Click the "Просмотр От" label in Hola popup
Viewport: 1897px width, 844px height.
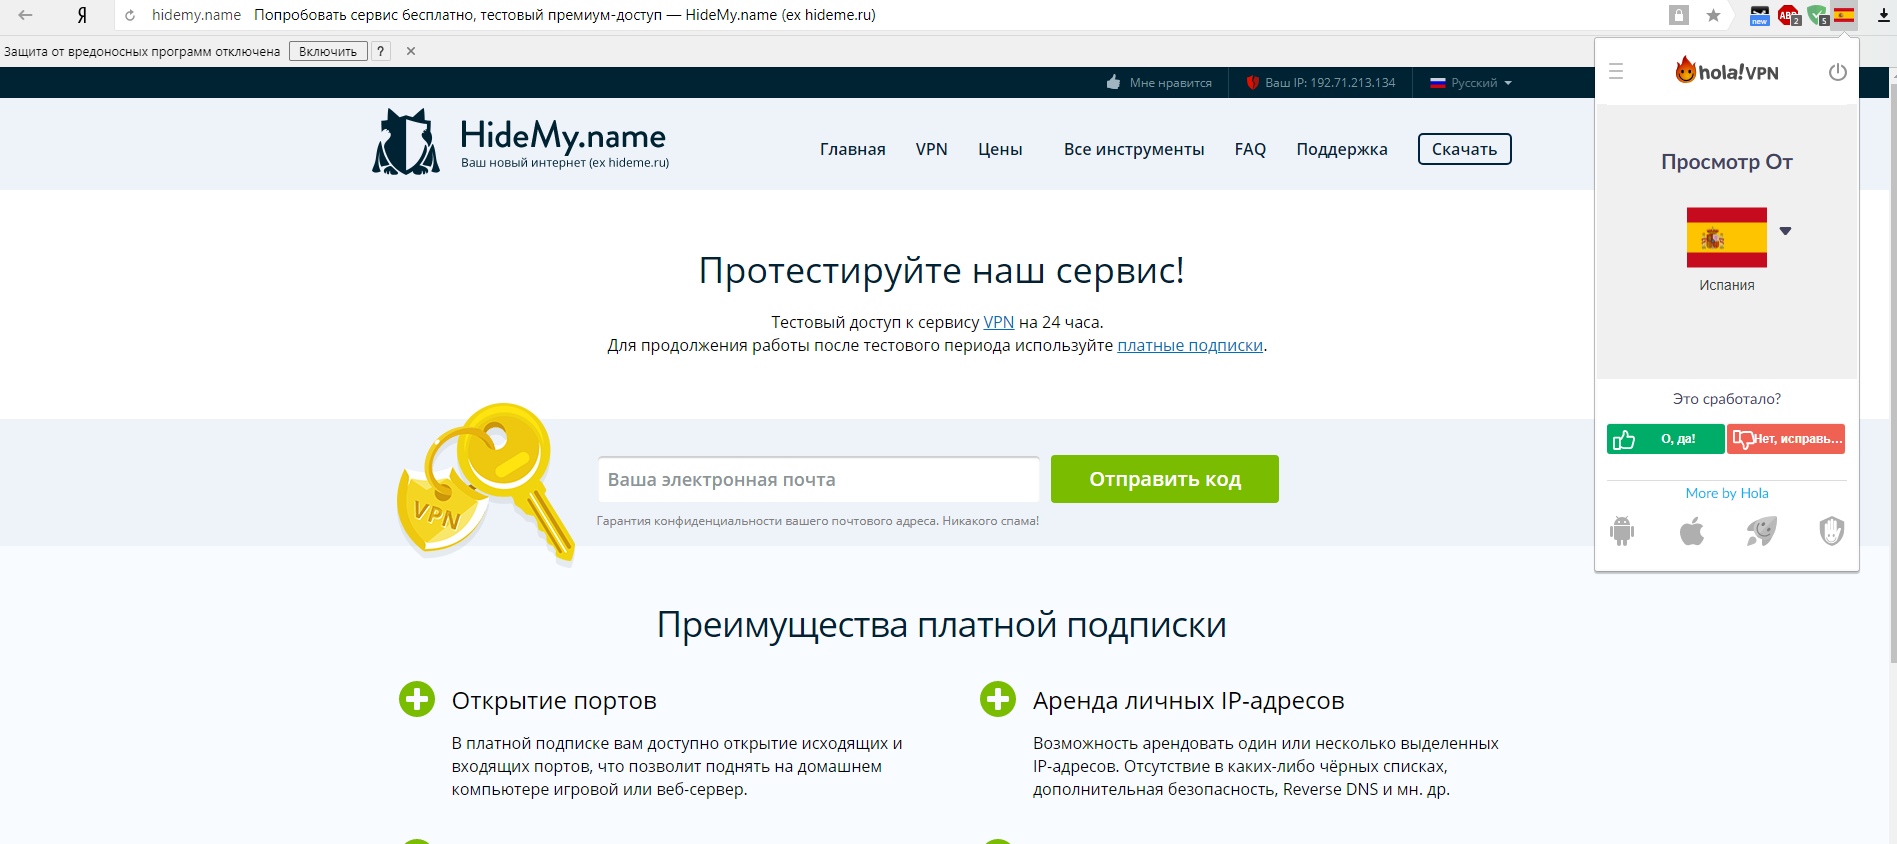[x=1727, y=162]
